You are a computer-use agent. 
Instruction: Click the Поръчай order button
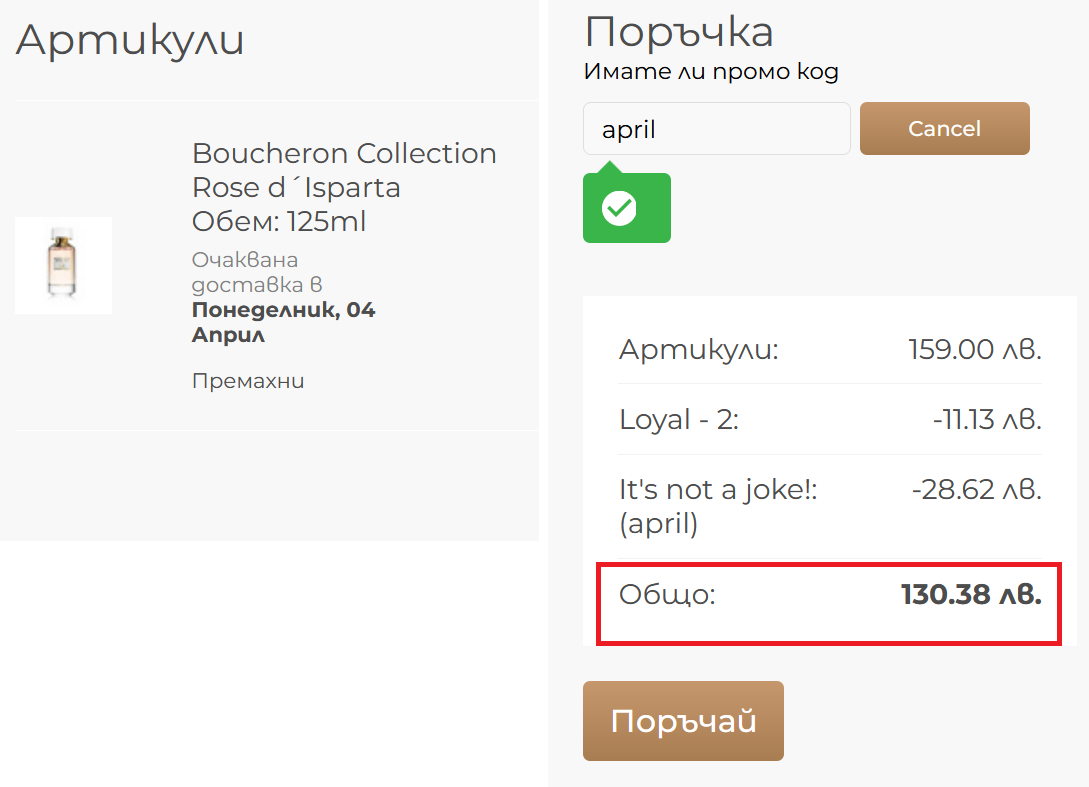tap(683, 721)
